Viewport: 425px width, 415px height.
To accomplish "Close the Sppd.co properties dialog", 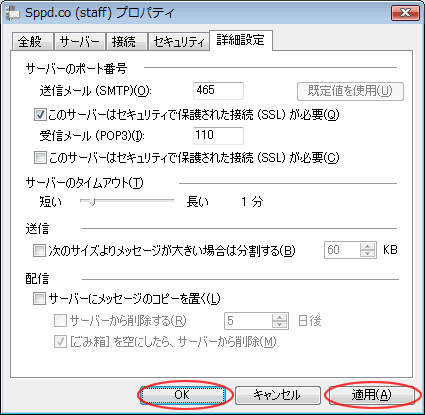I will pos(405,13).
